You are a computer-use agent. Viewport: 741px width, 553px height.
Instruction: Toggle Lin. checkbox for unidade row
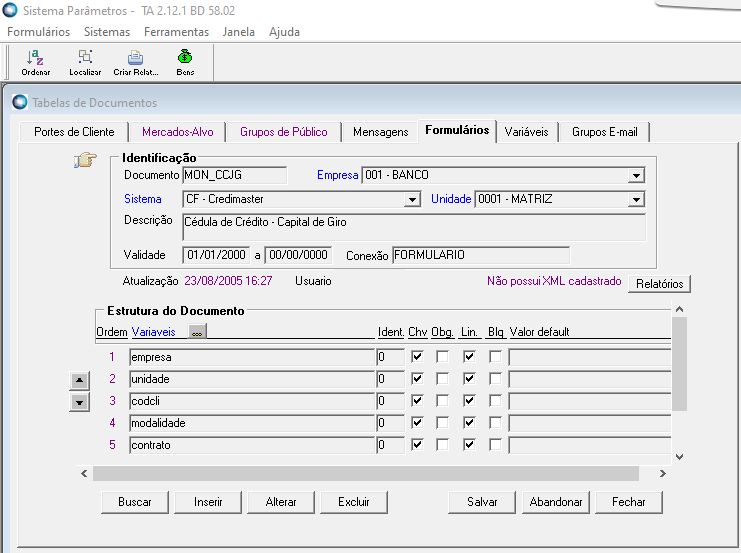(469, 379)
